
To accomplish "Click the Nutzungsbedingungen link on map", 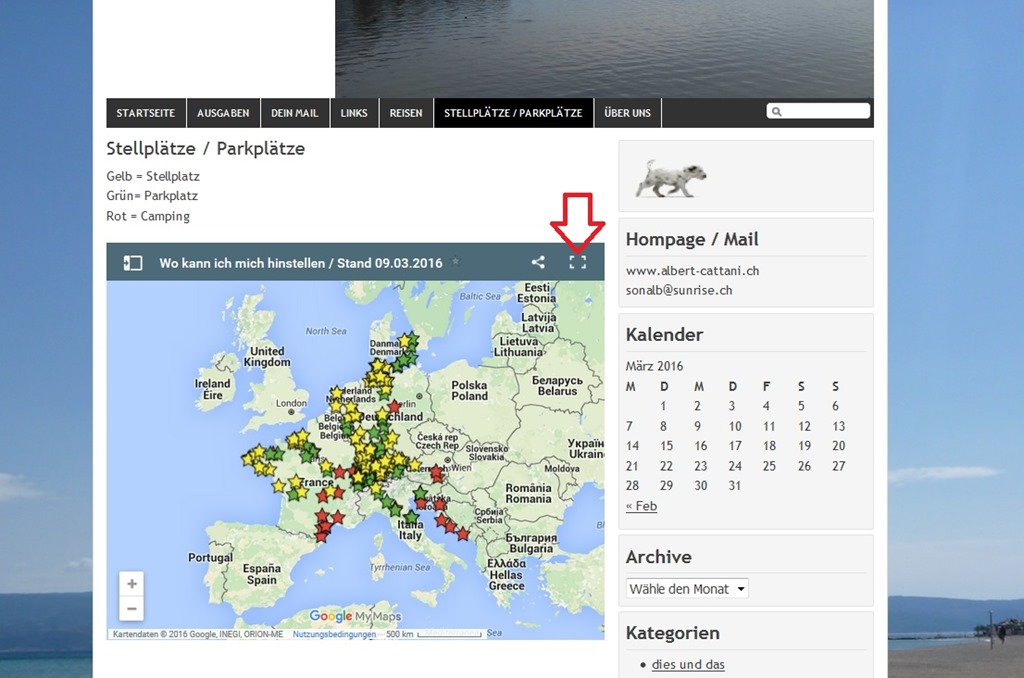I will [334, 634].
